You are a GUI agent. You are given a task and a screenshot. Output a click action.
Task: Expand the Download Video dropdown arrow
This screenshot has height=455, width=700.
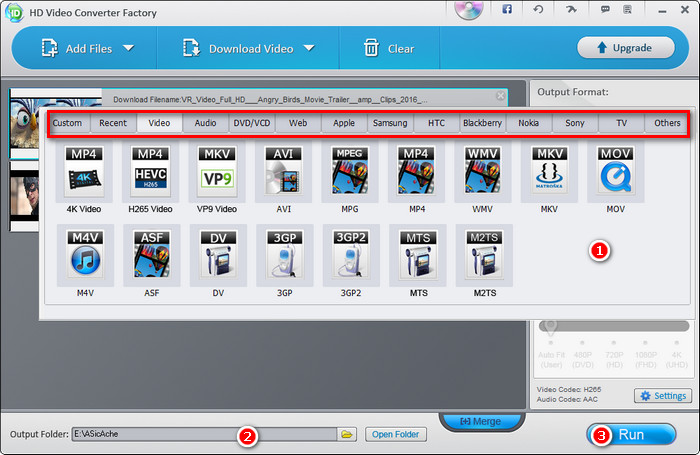pos(309,48)
